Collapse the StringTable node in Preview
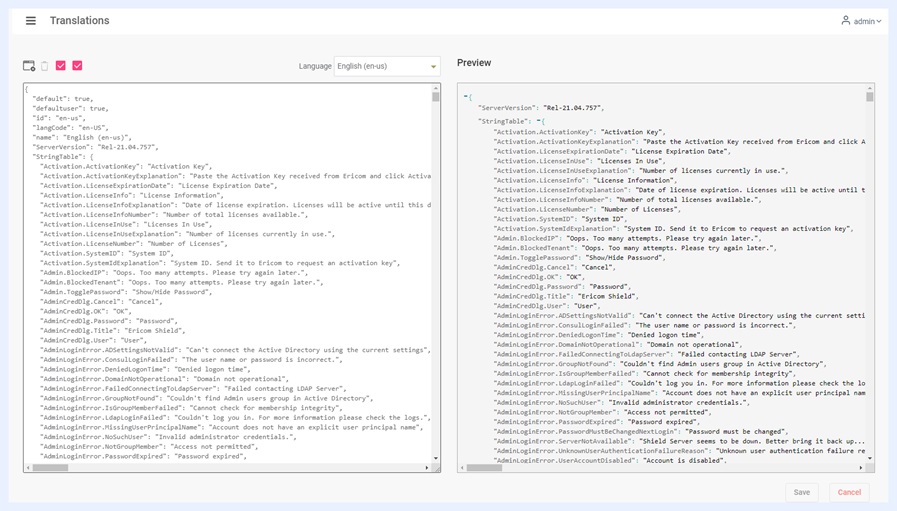Screen dimensions: 897x511 (x=538, y=121)
